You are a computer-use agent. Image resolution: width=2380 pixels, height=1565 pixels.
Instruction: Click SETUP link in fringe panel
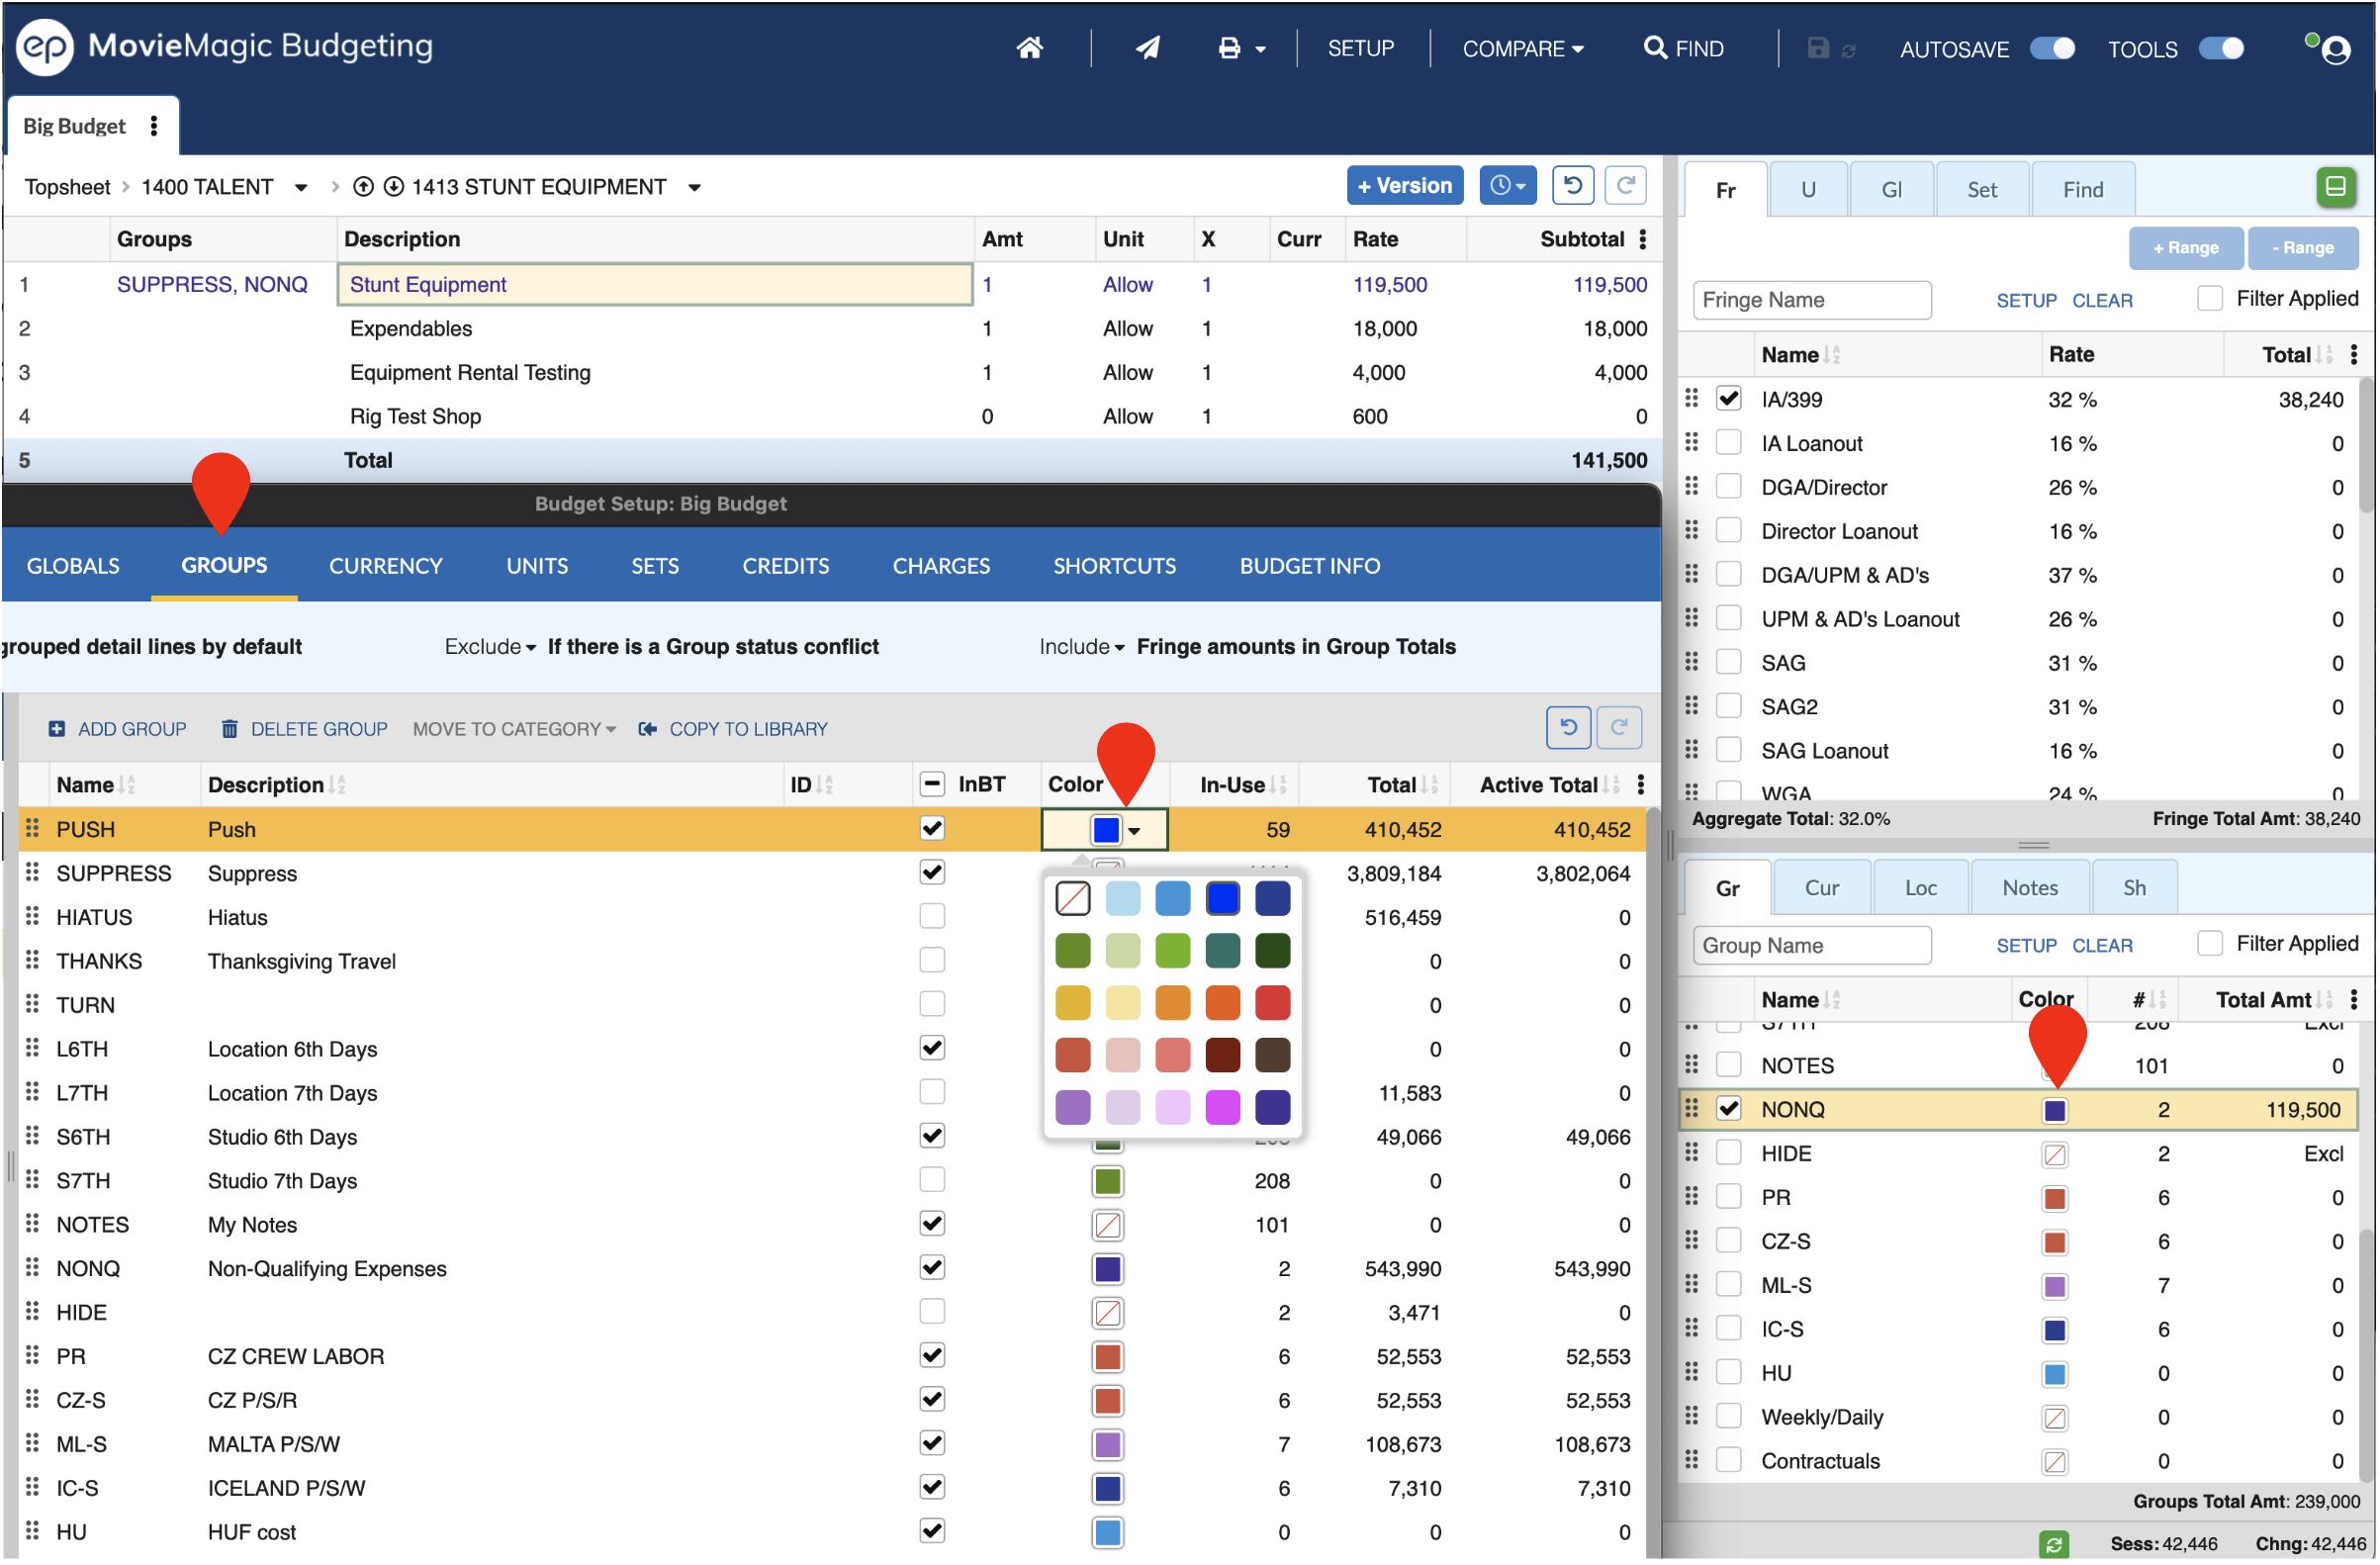pyautogui.click(x=2026, y=300)
